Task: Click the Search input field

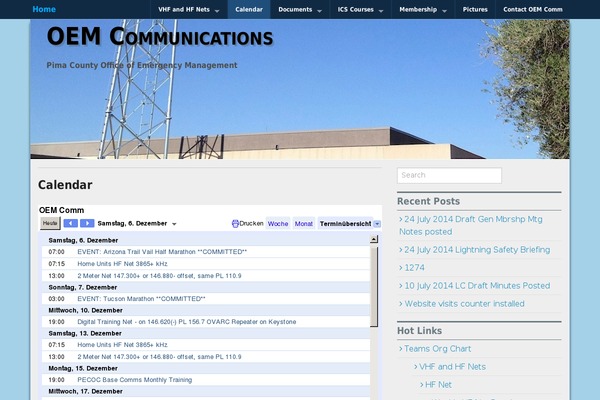Action: [x=449, y=175]
